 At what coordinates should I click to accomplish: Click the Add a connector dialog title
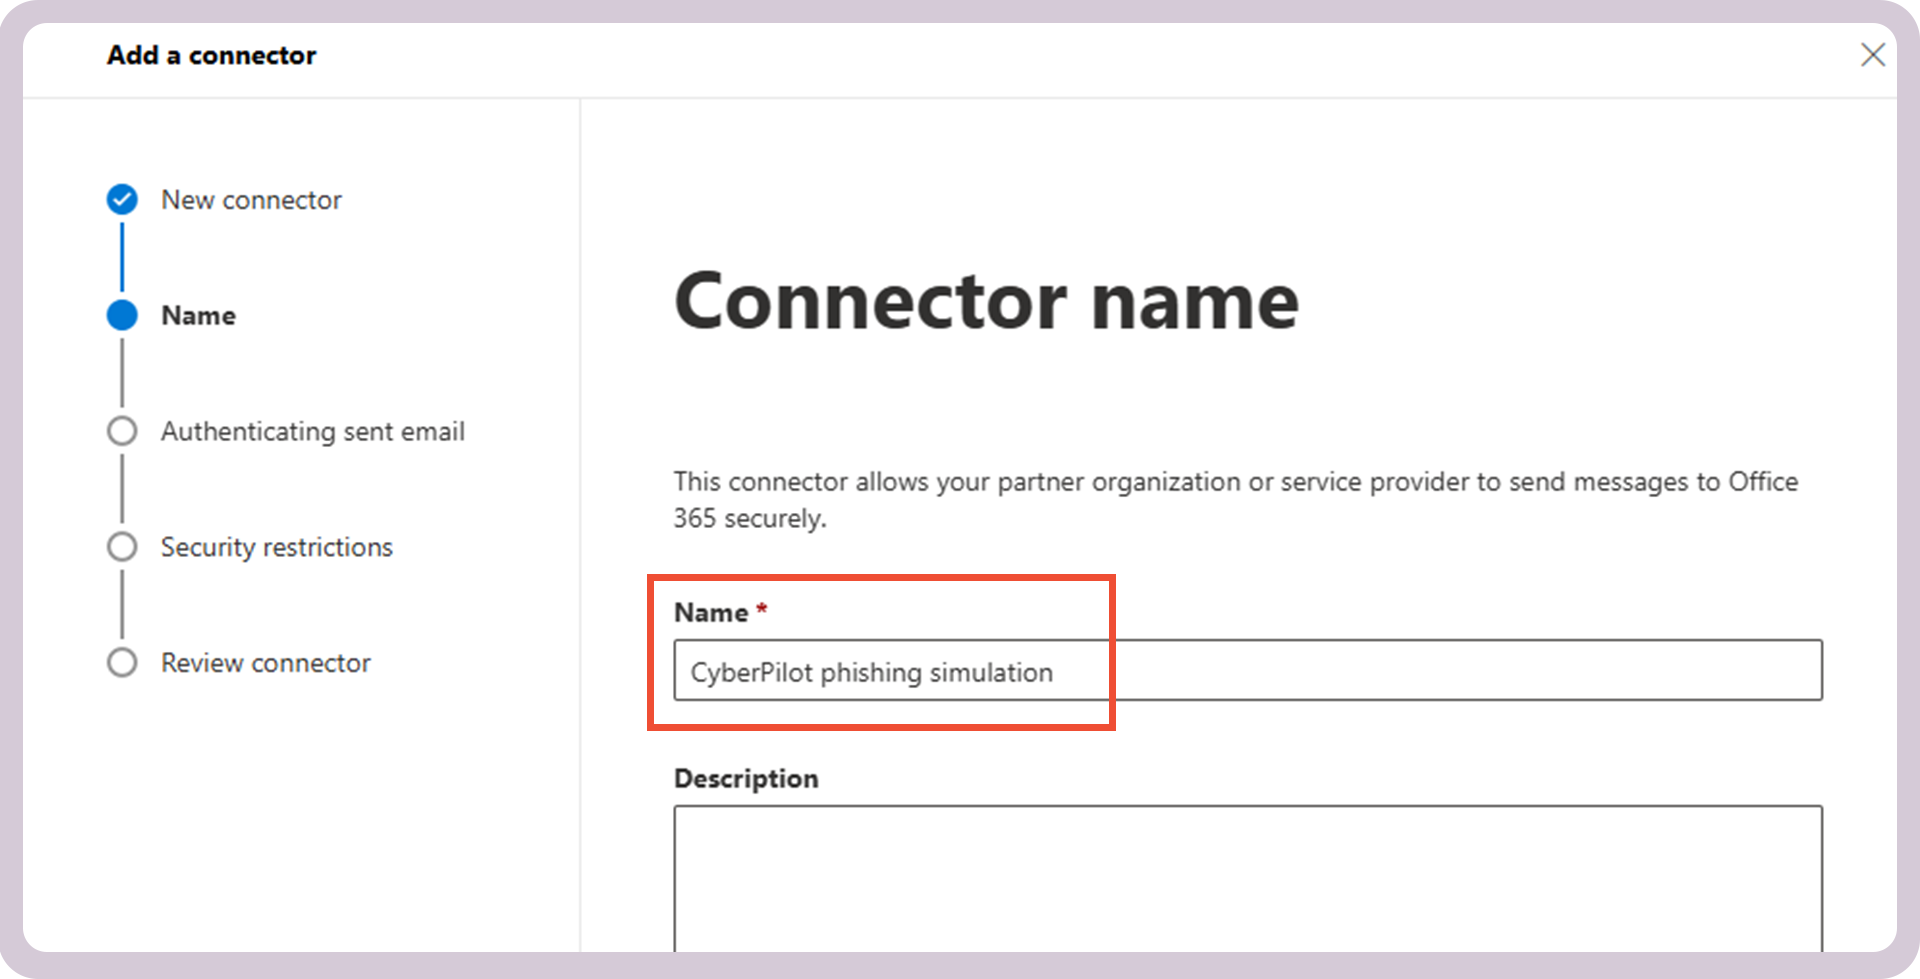click(x=210, y=55)
